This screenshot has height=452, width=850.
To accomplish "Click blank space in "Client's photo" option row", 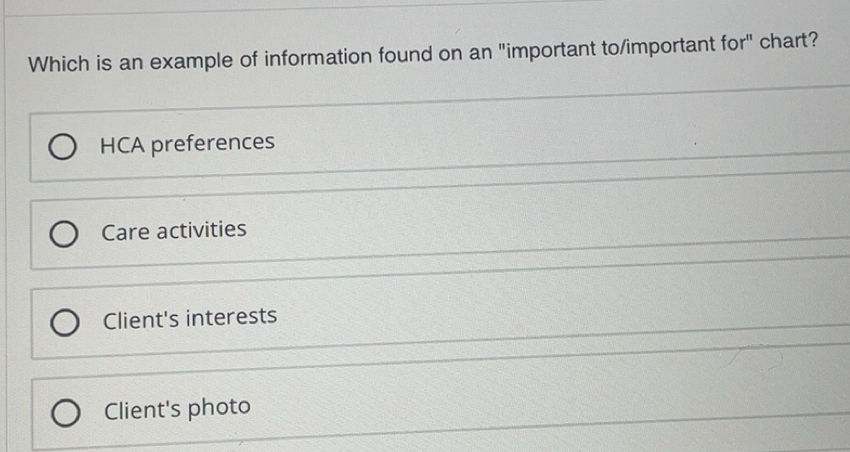I will coord(560,410).
